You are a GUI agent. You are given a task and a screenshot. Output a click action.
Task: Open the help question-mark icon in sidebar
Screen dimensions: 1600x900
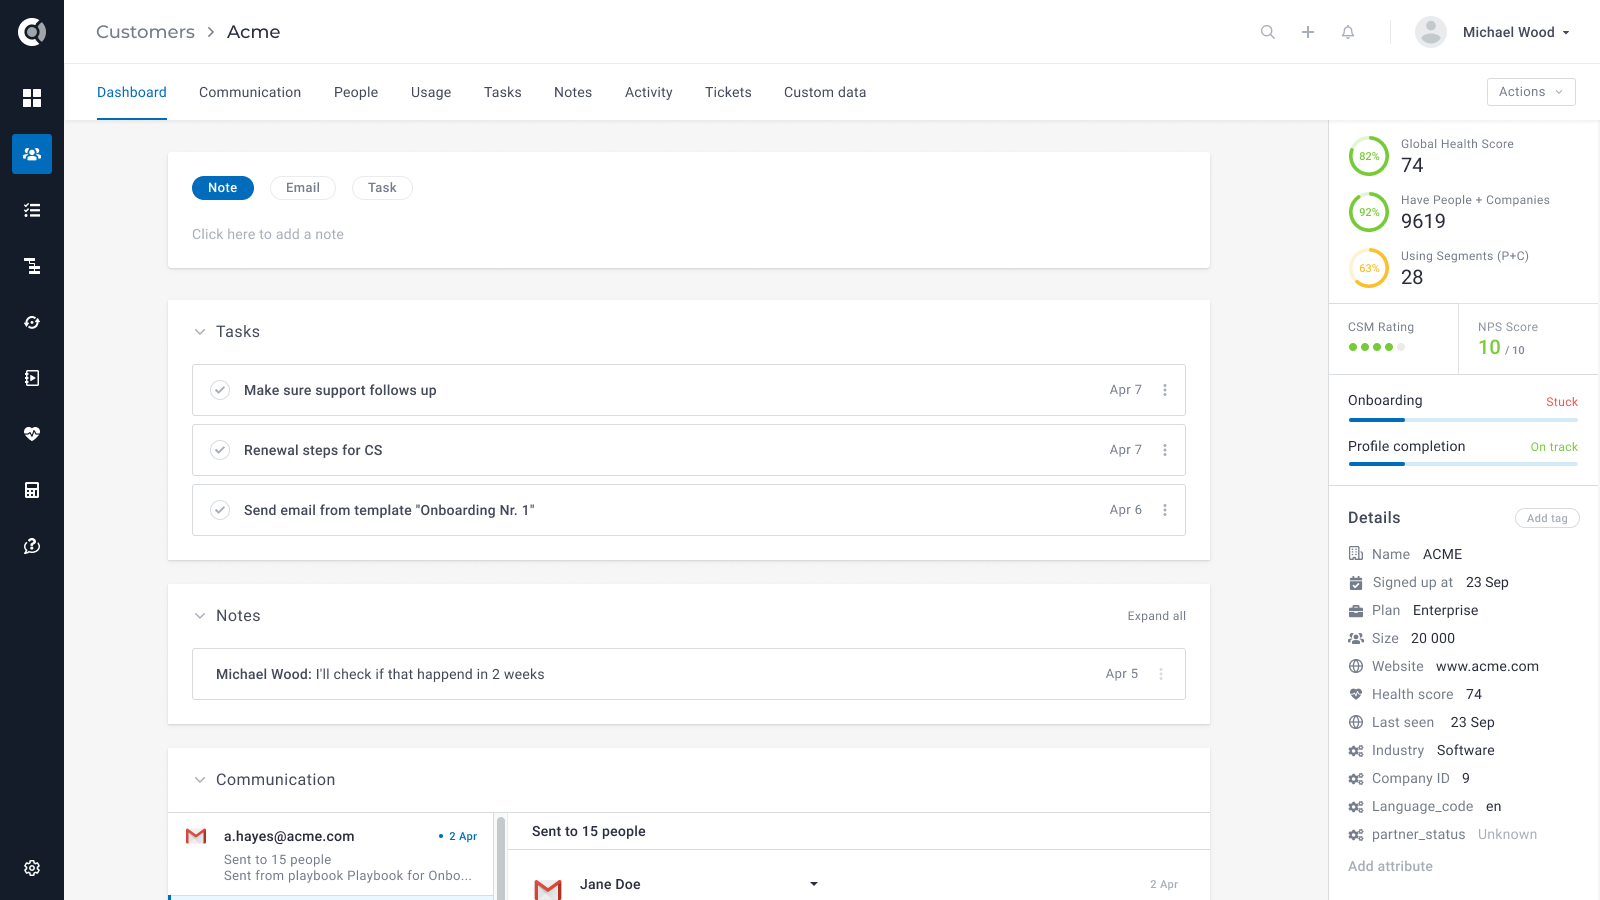(x=32, y=546)
